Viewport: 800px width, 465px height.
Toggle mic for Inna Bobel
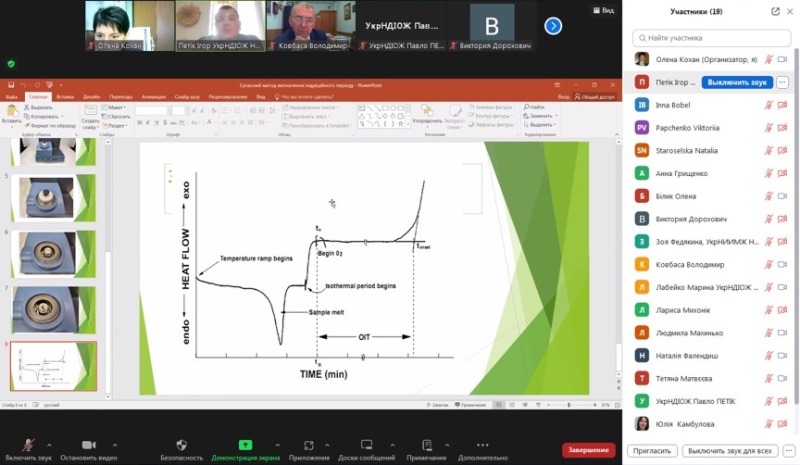[x=768, y=105]
